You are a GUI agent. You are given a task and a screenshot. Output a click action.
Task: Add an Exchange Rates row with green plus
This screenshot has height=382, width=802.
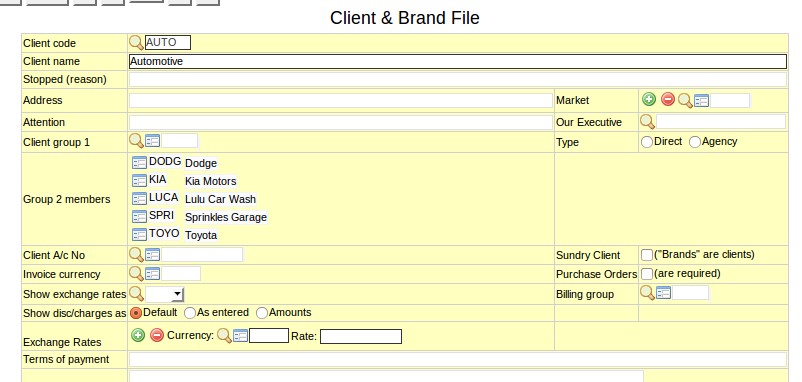tap(138, 335)
